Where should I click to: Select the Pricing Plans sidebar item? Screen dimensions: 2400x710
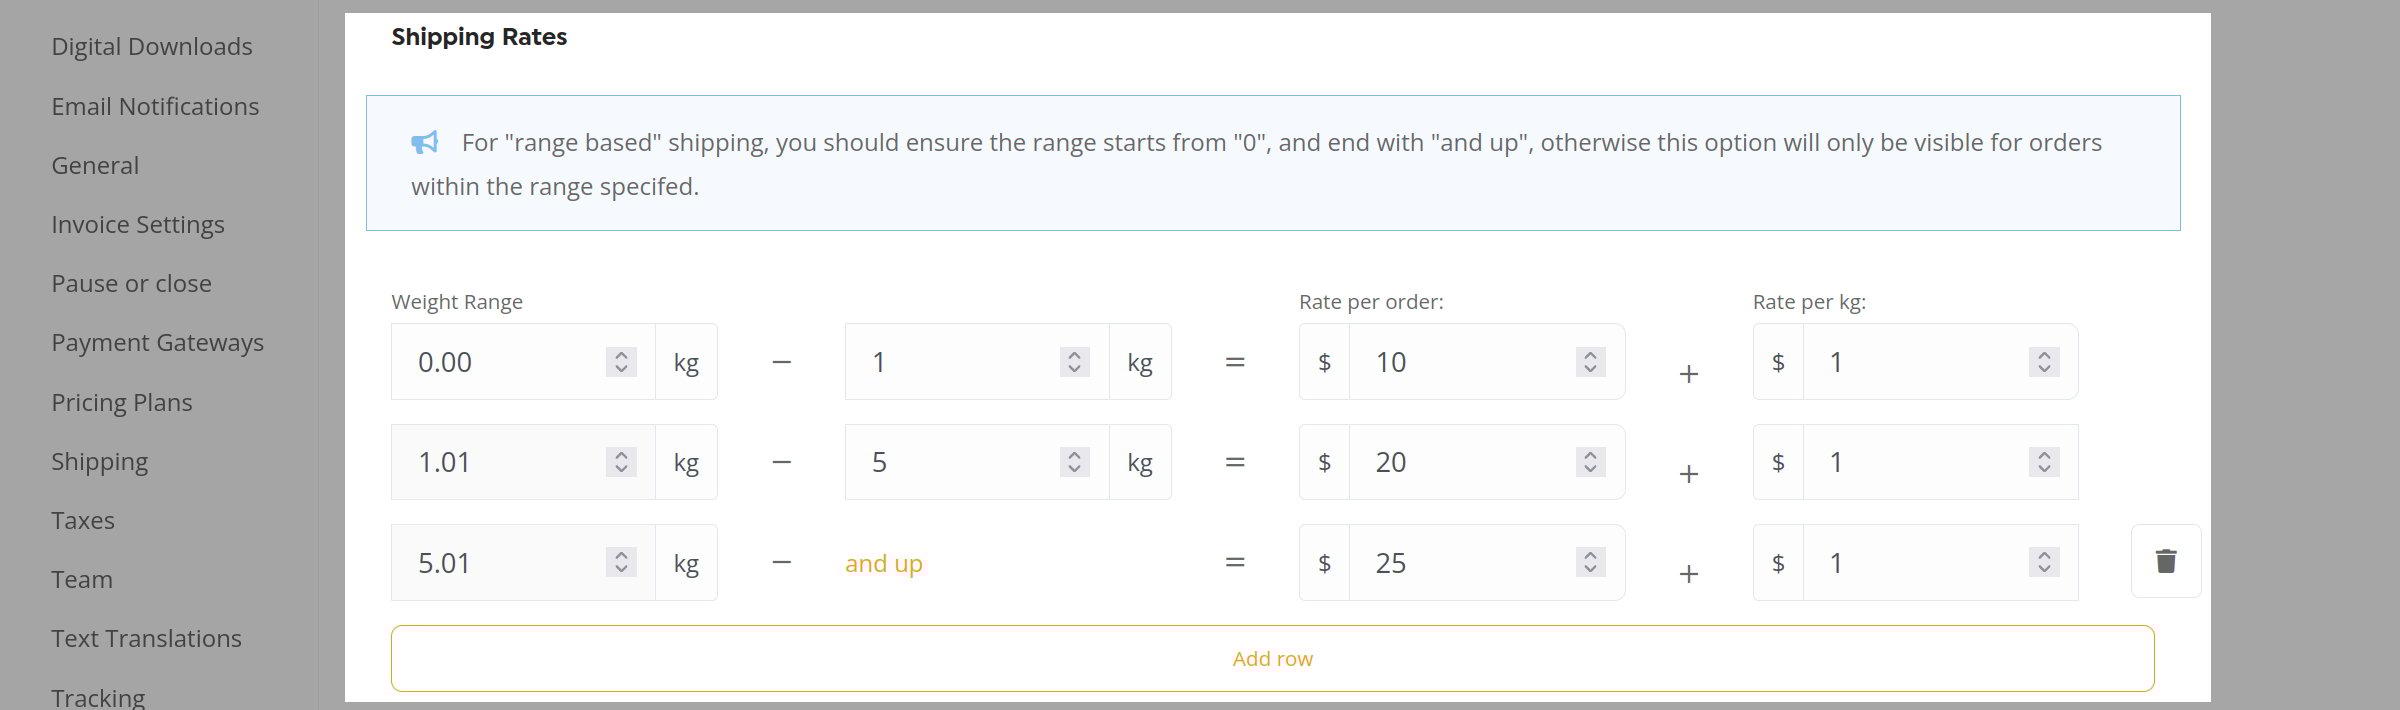point(122,402)
